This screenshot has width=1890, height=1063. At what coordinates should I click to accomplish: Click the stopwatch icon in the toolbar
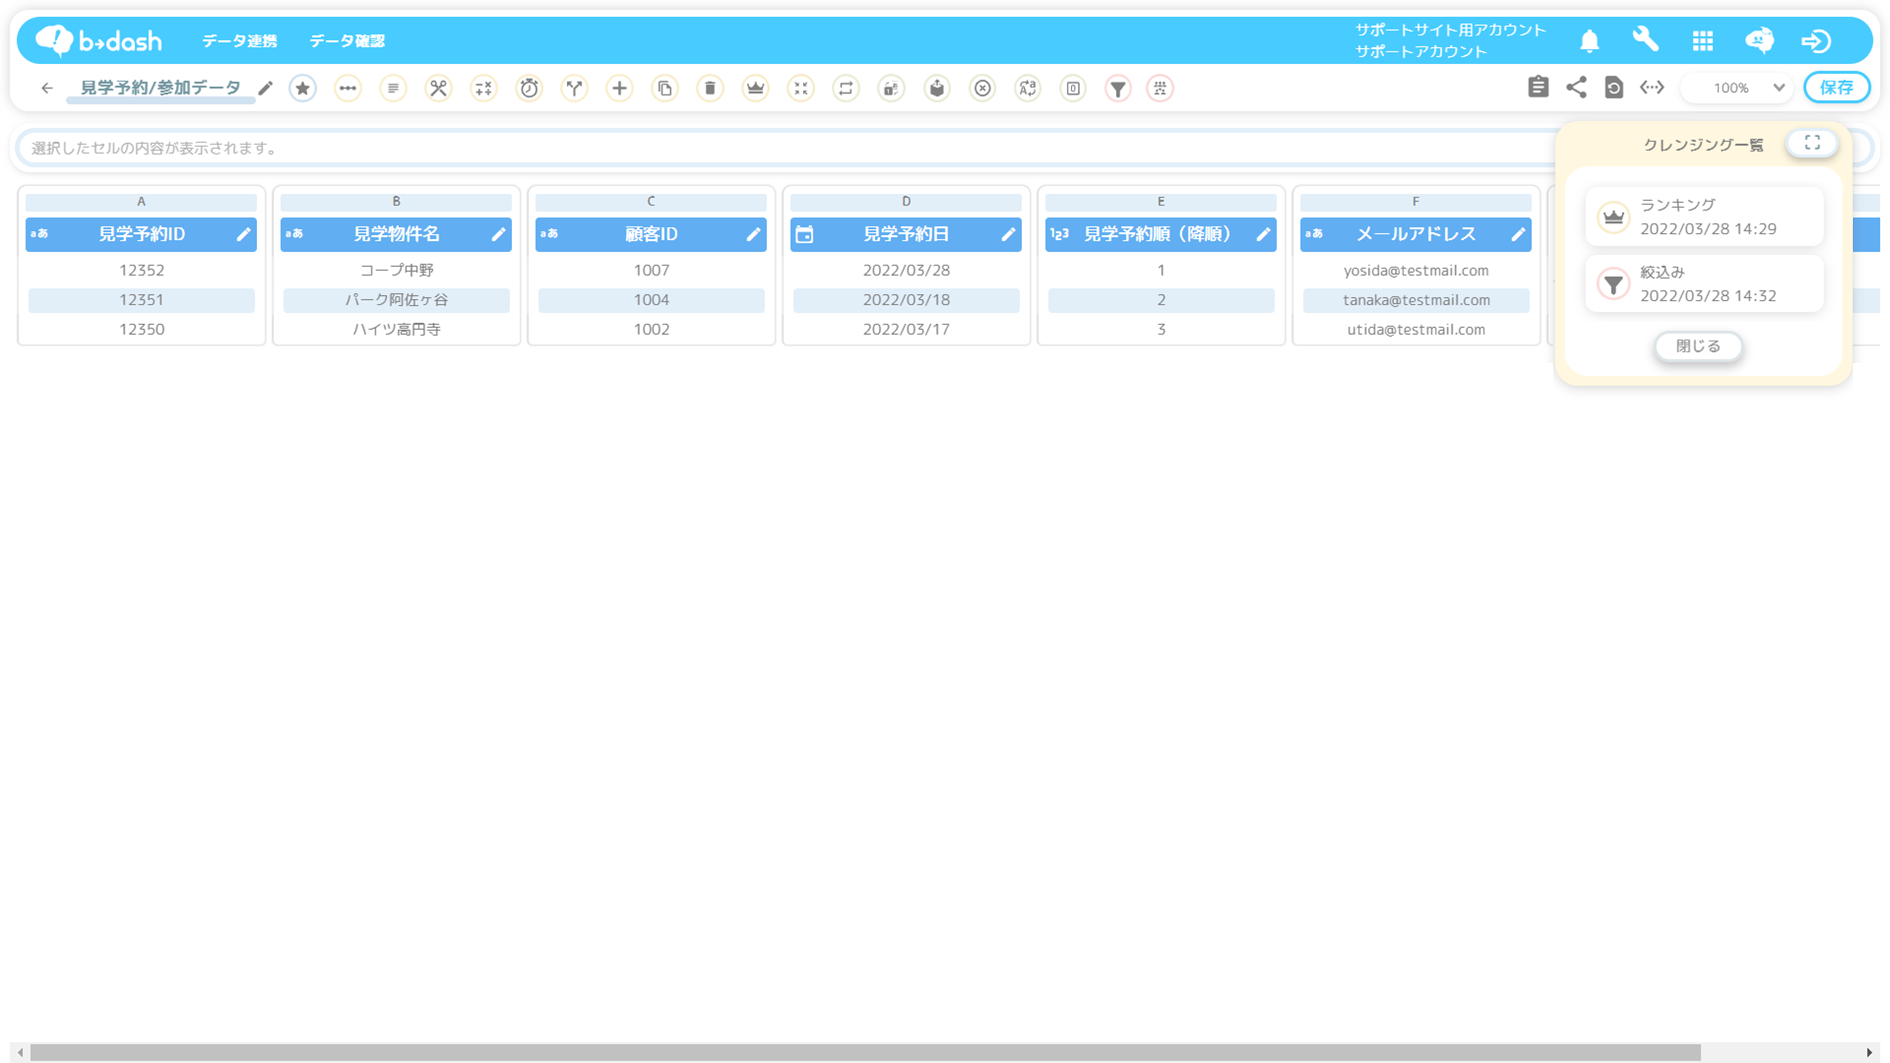pos(529,88)
